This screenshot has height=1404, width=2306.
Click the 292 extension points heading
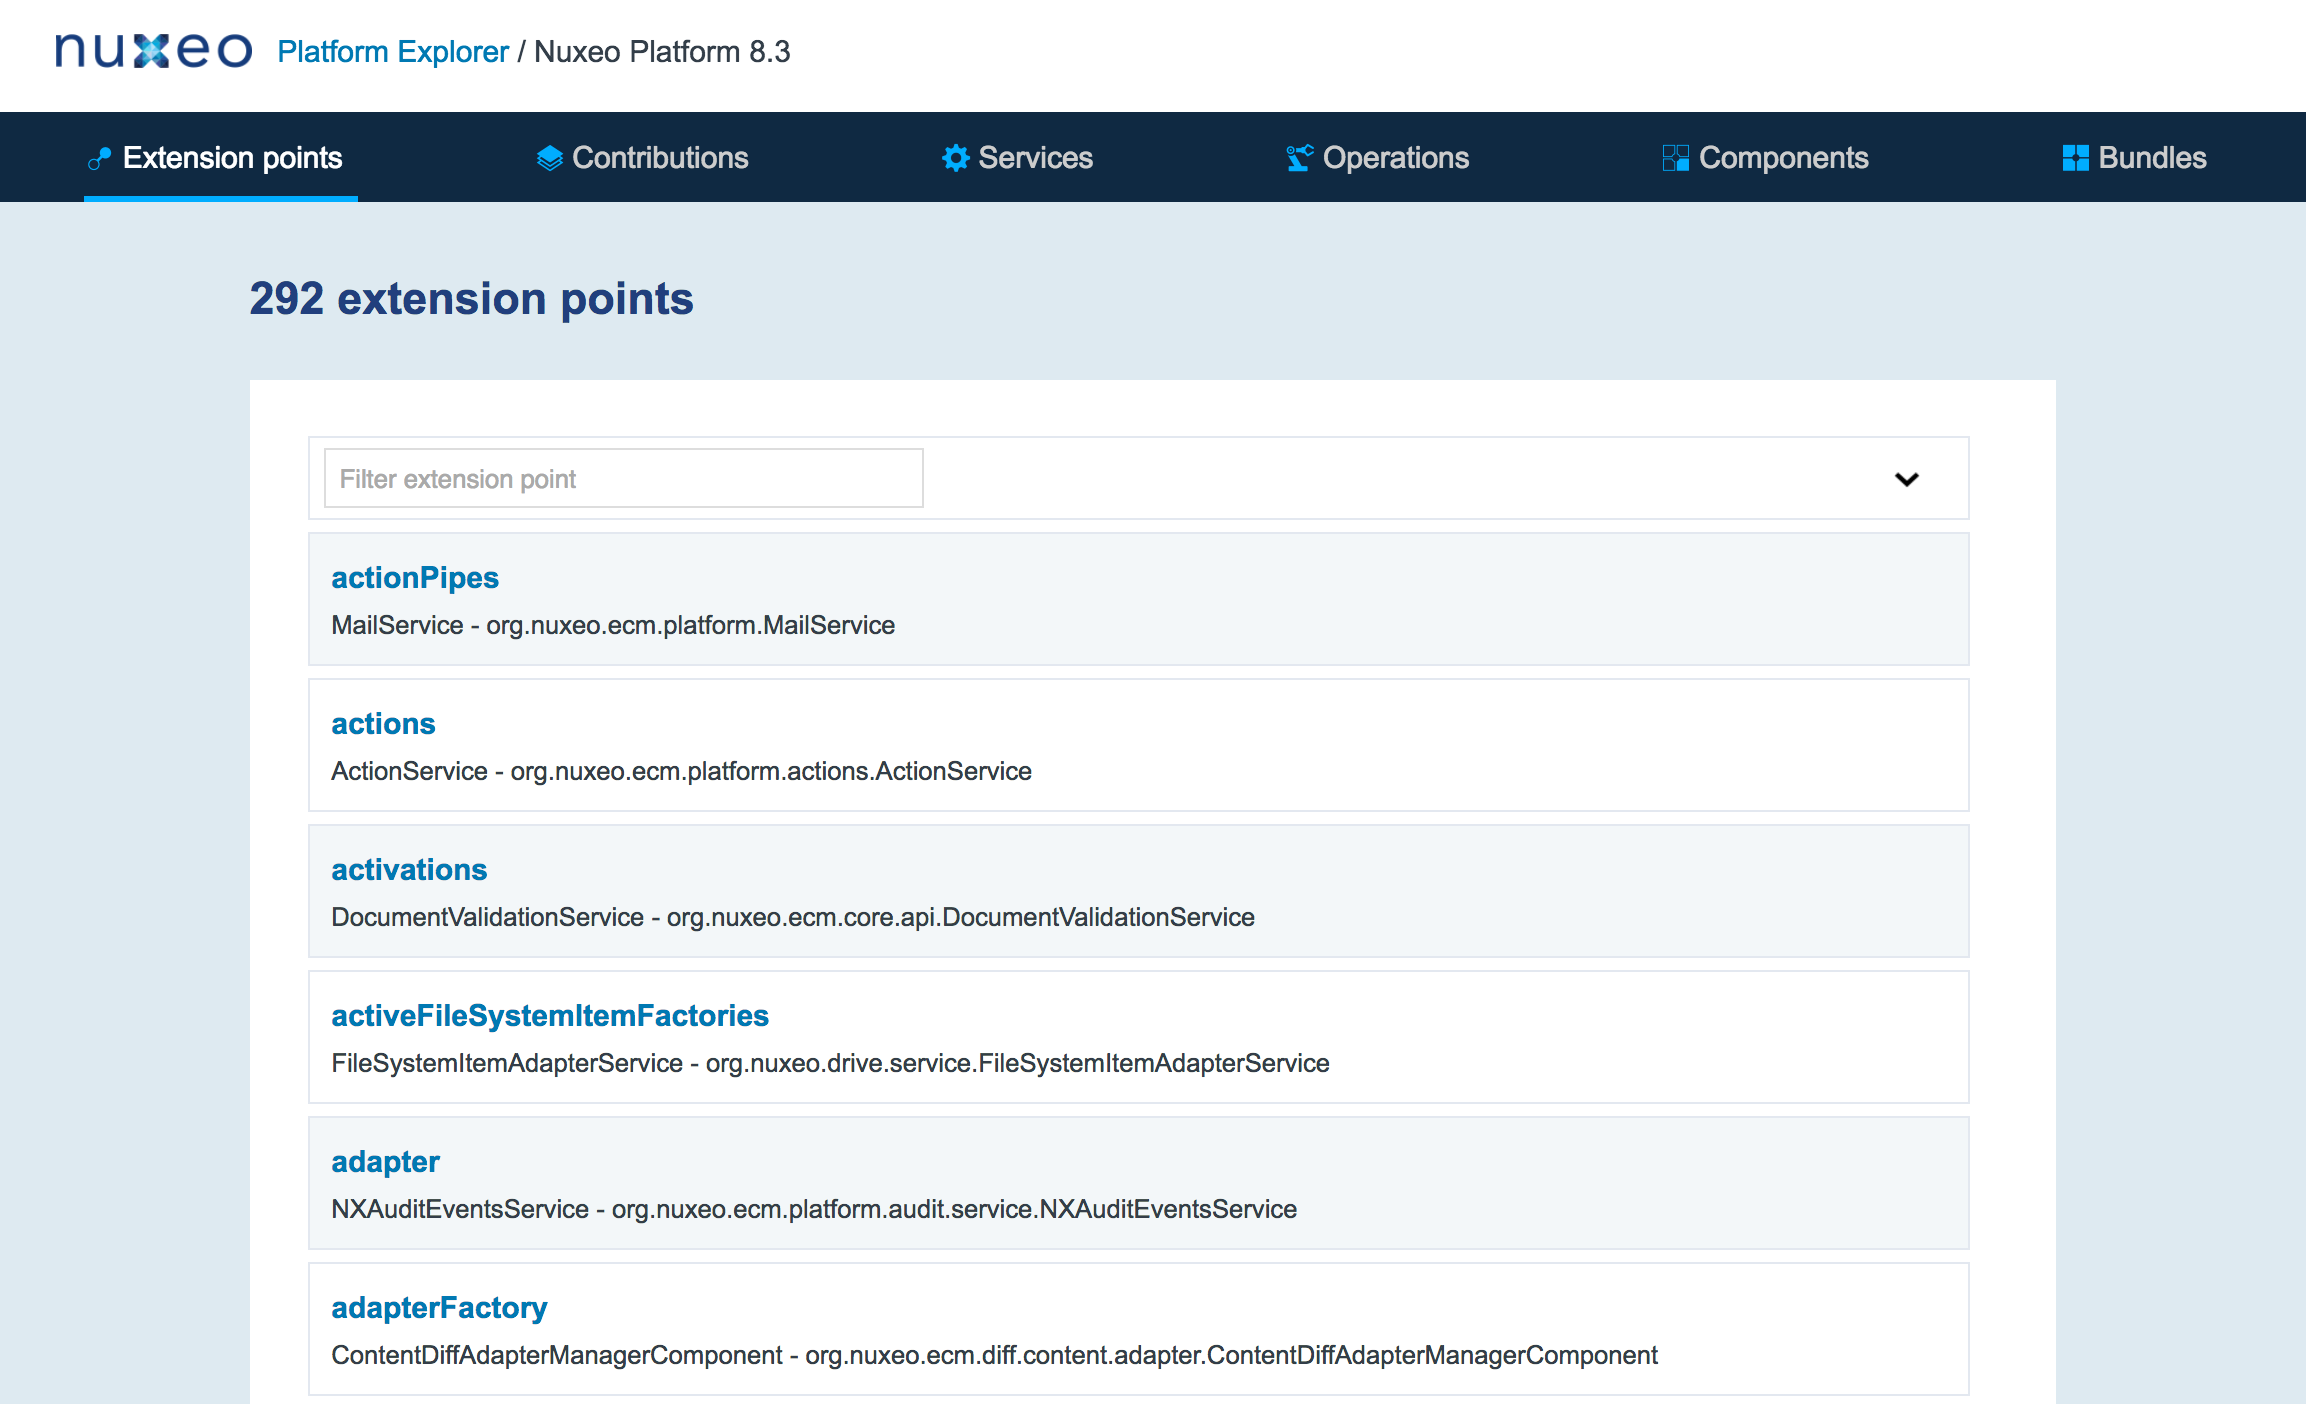click(x=471, y=299)
